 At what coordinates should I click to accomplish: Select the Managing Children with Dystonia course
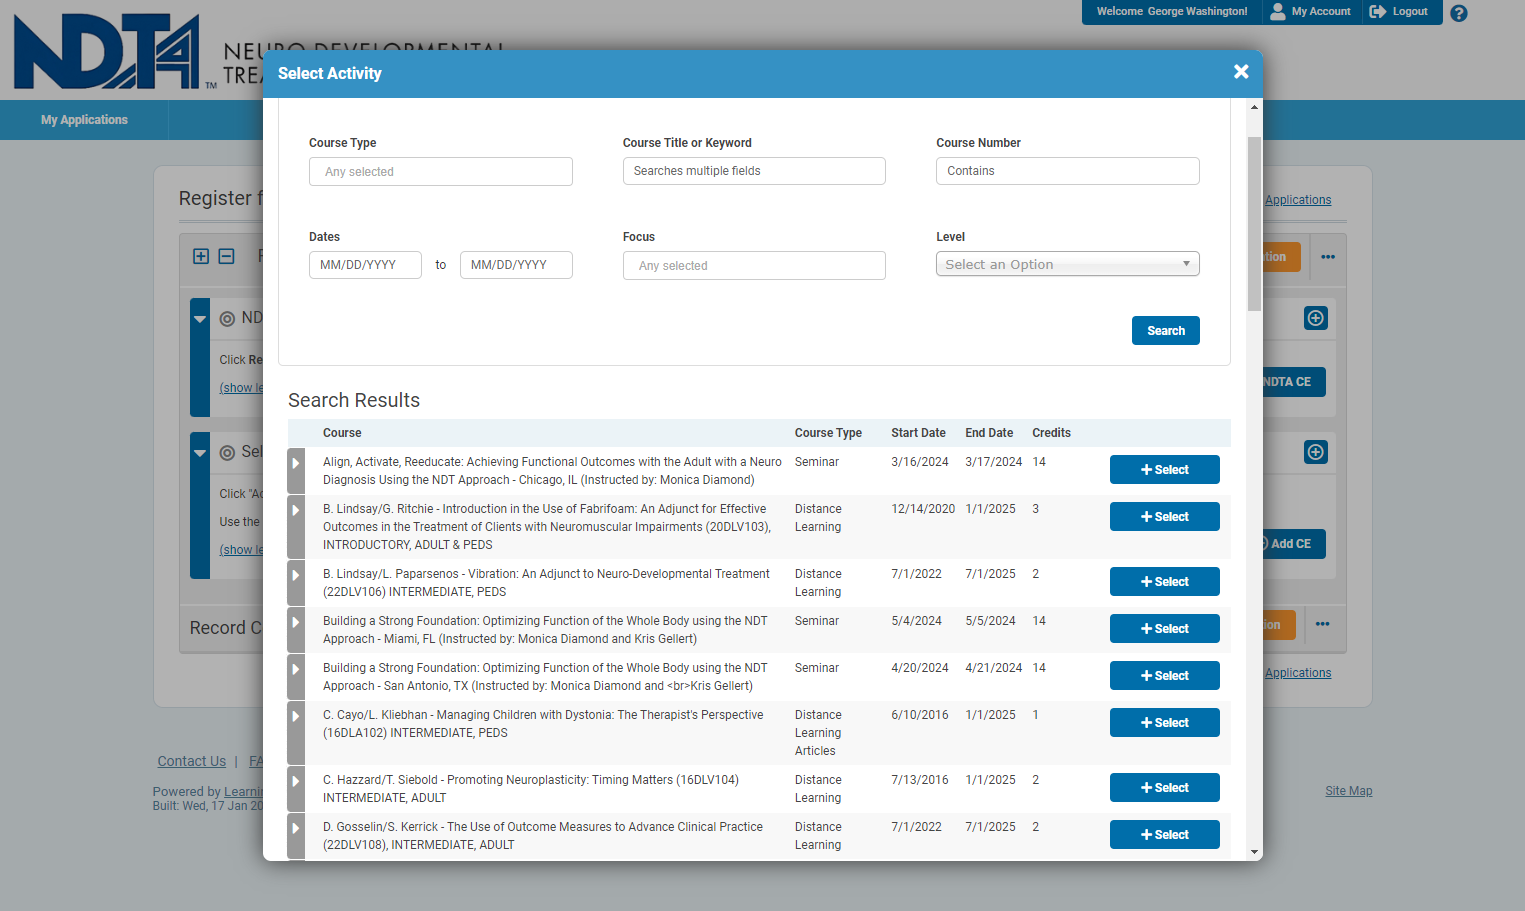click(1164, 723)
